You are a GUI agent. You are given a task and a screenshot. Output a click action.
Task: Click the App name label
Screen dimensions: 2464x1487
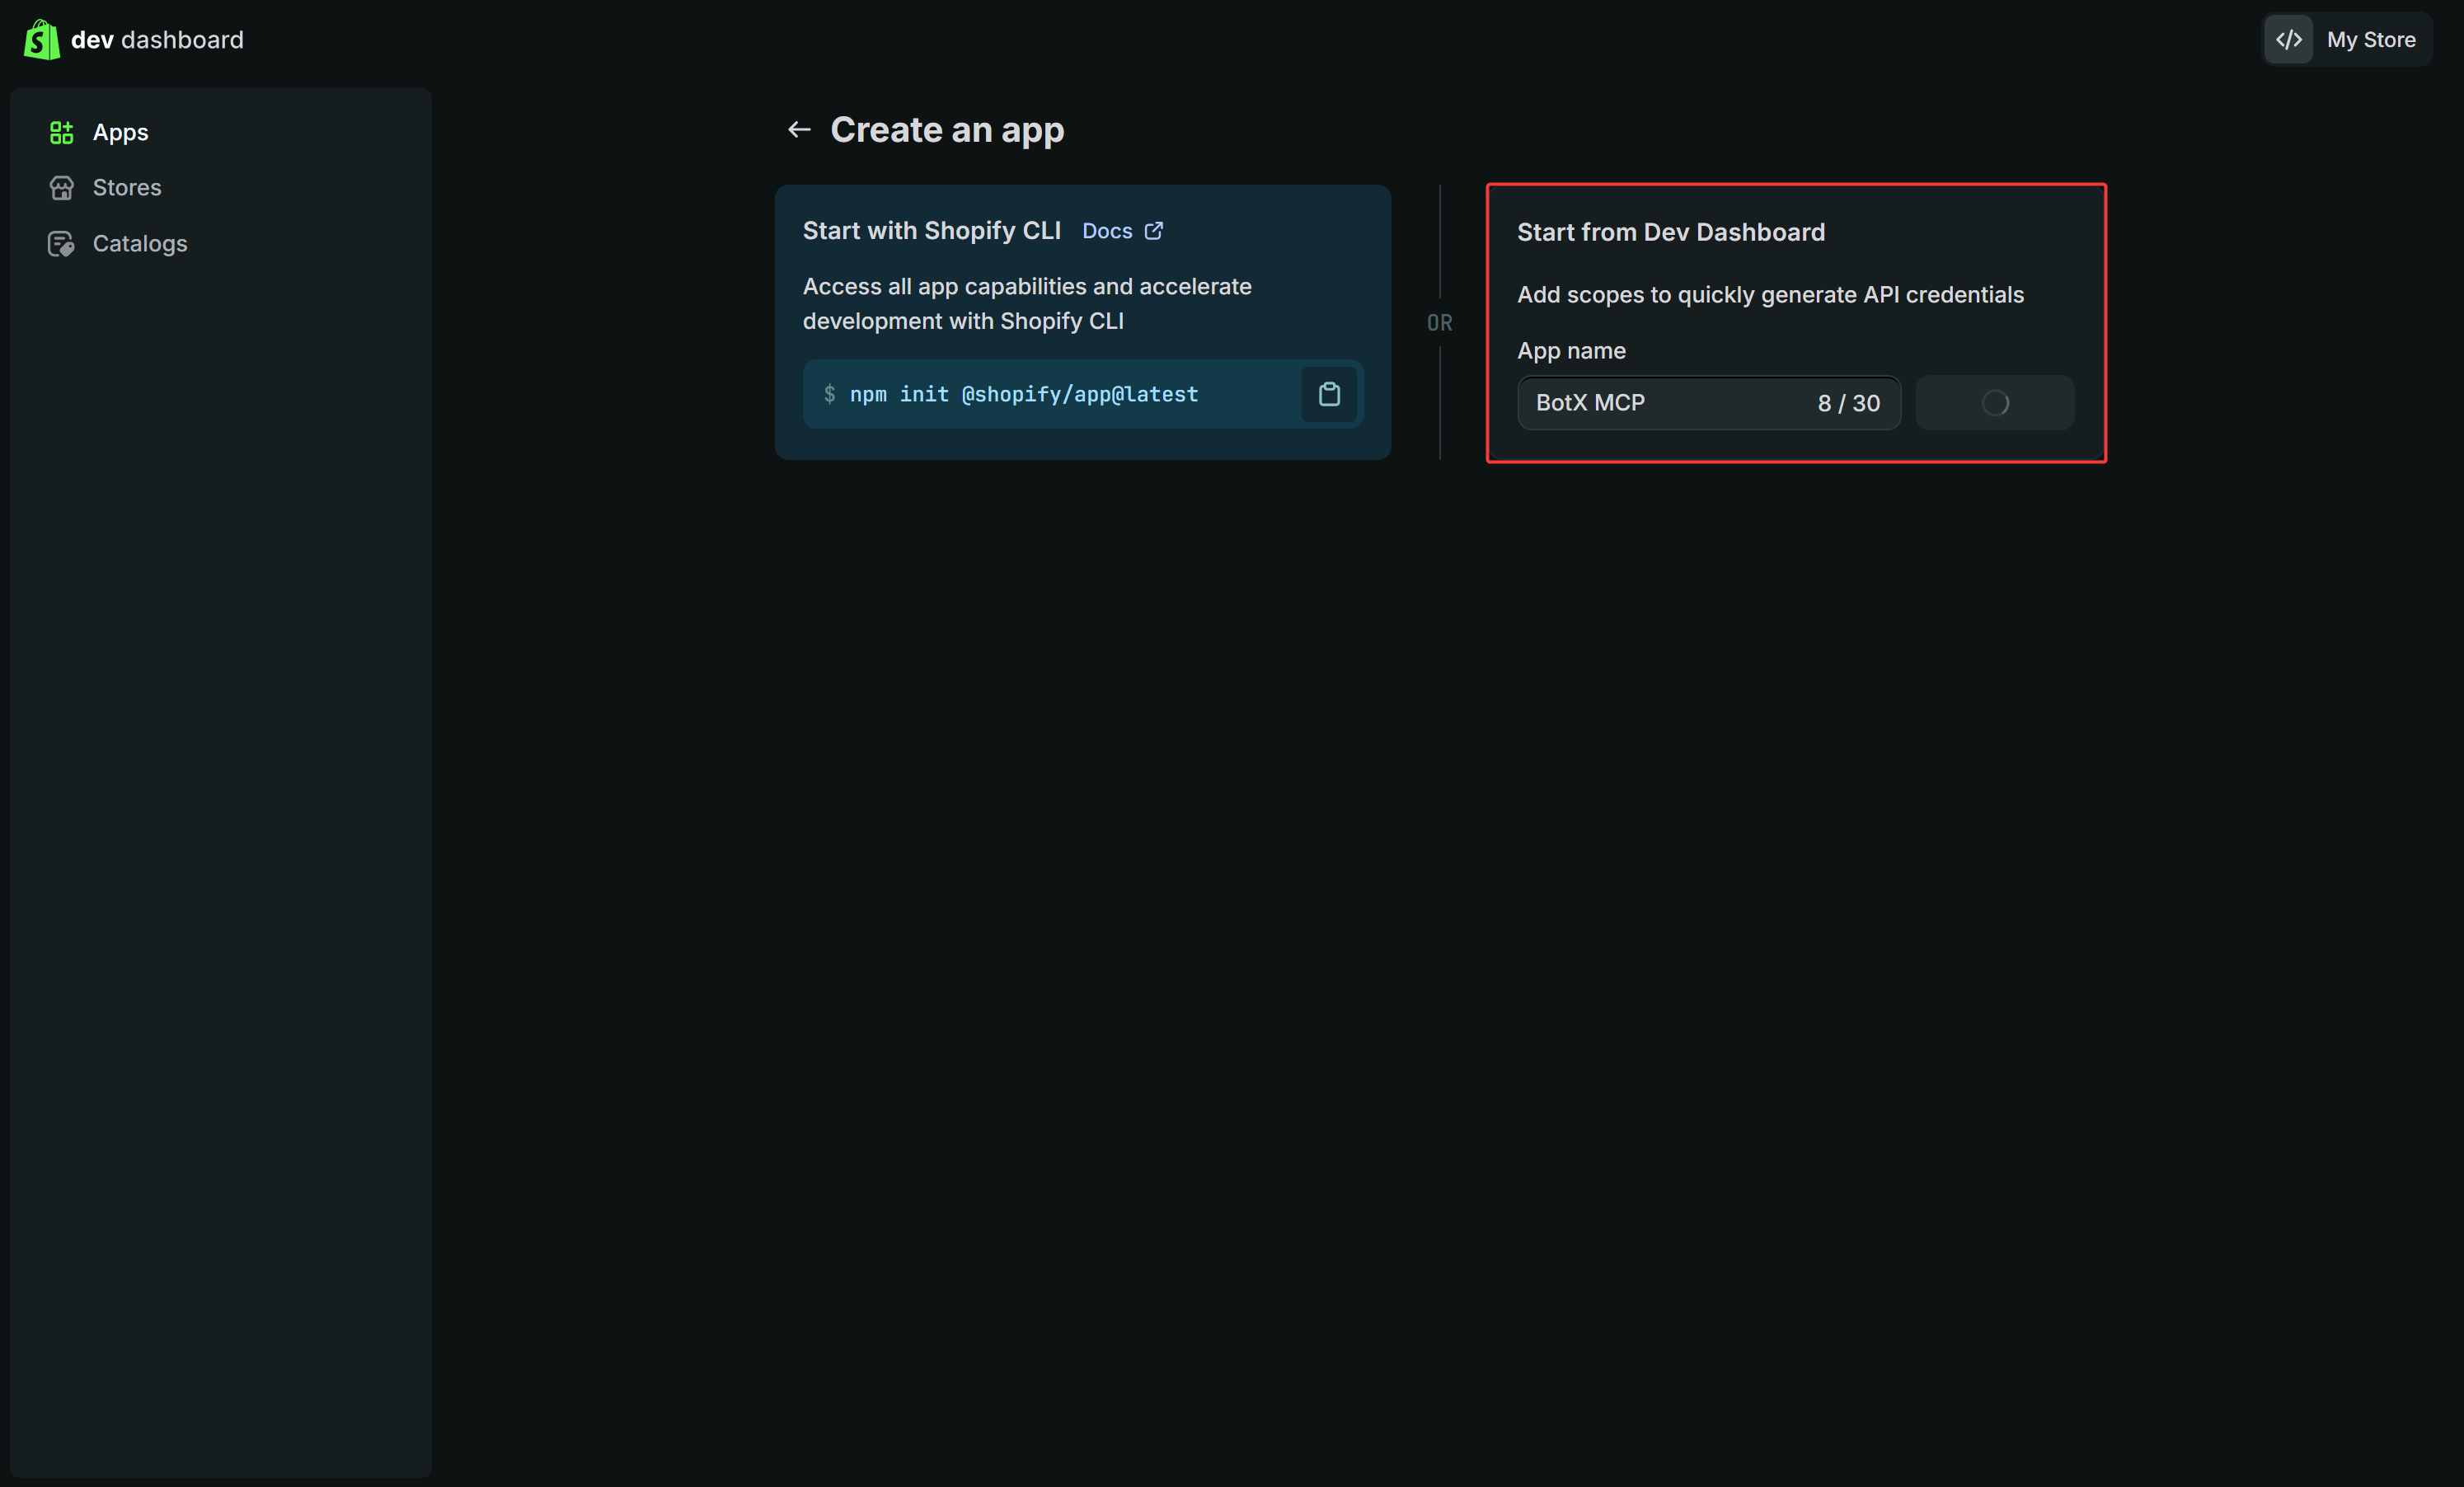coord(1572,351)
